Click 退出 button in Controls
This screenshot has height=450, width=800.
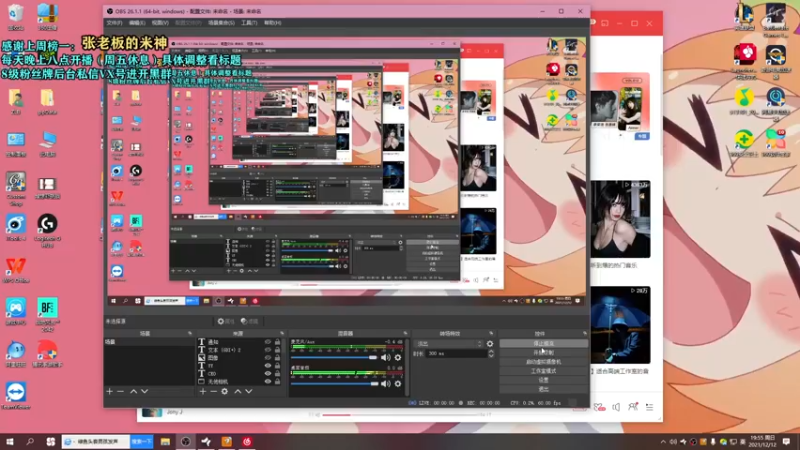pos(543,389)
